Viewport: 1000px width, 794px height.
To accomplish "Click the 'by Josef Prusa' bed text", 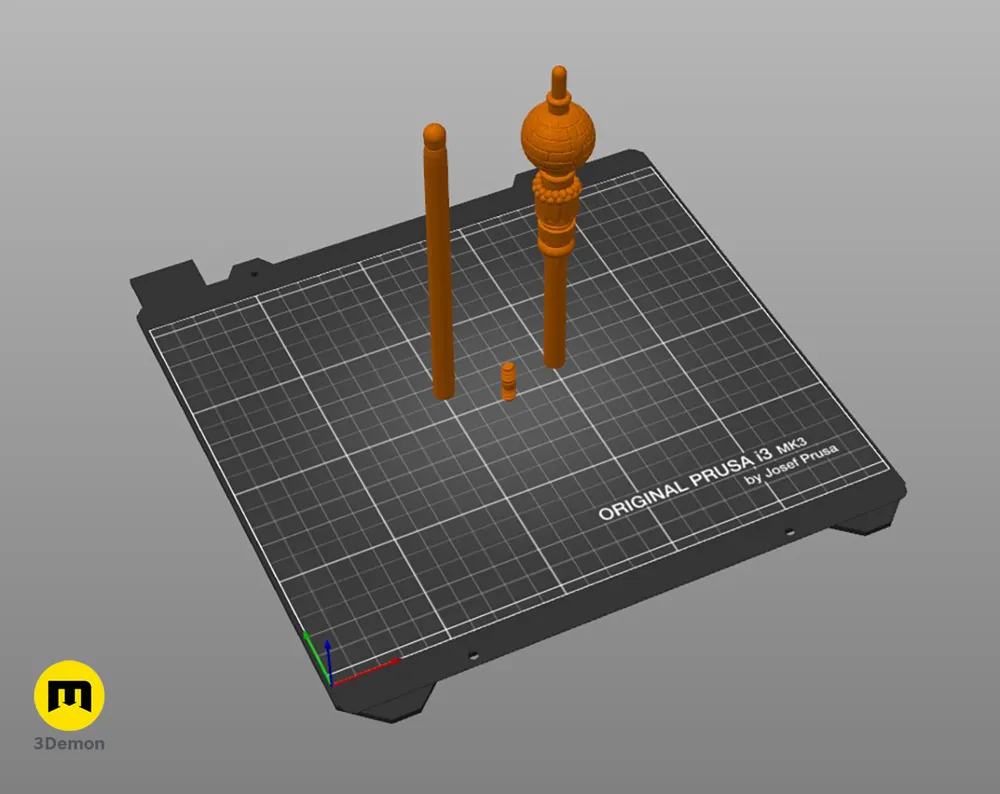I will click(x=792, y=465).
